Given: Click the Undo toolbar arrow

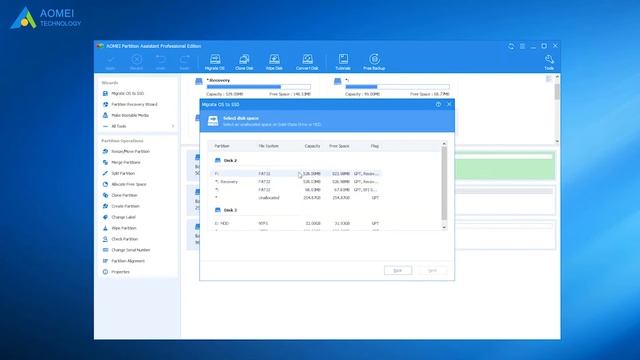Looking at the screenshot, I should 160,62.
